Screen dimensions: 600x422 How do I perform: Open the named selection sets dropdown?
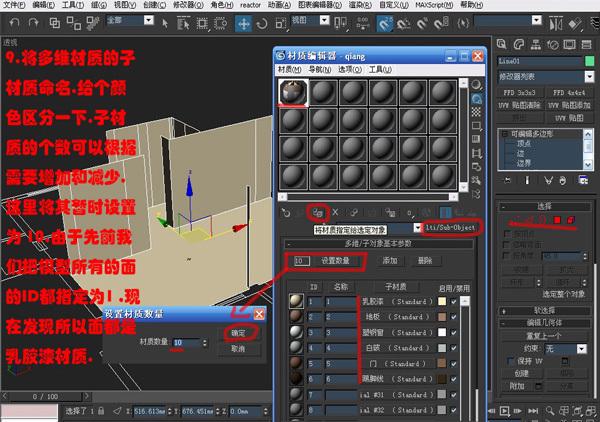[537, 20]
